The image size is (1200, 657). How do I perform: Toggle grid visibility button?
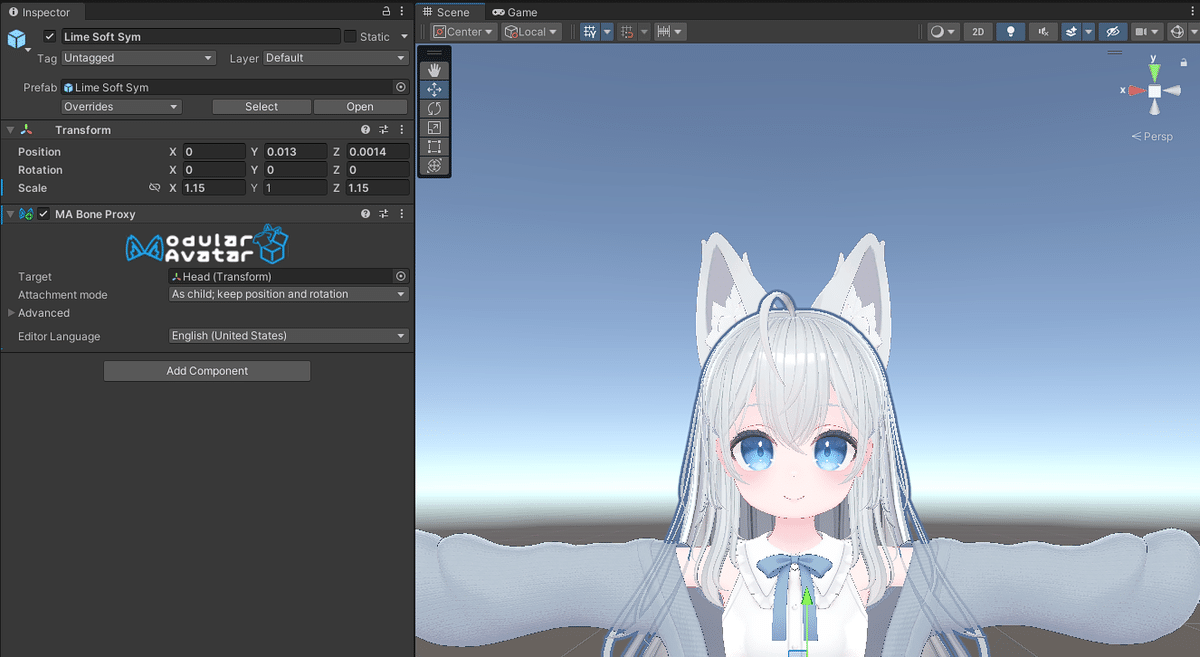[x=590, y=32]
